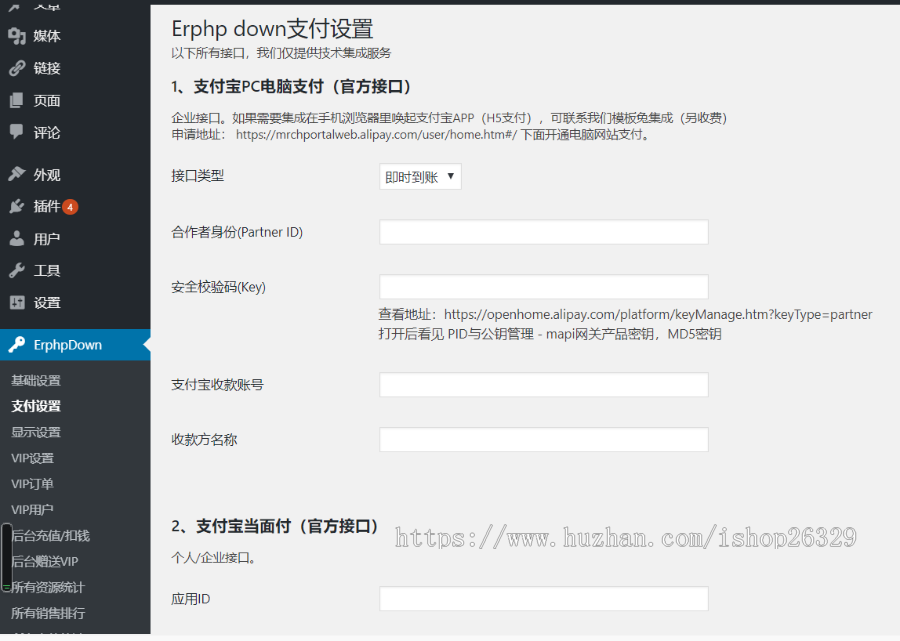Open the 接口类型 即时到账 dropdown
Screen dimensions: 900x641
click(x=420, y=175)
